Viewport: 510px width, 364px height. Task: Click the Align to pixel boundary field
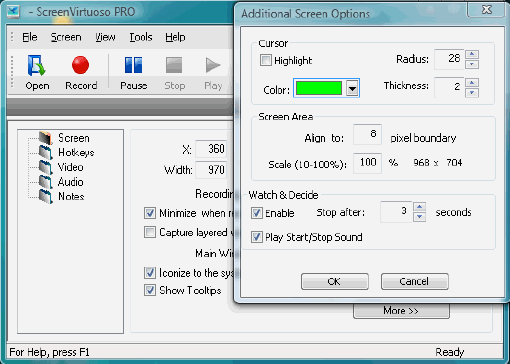coord(367,135)
